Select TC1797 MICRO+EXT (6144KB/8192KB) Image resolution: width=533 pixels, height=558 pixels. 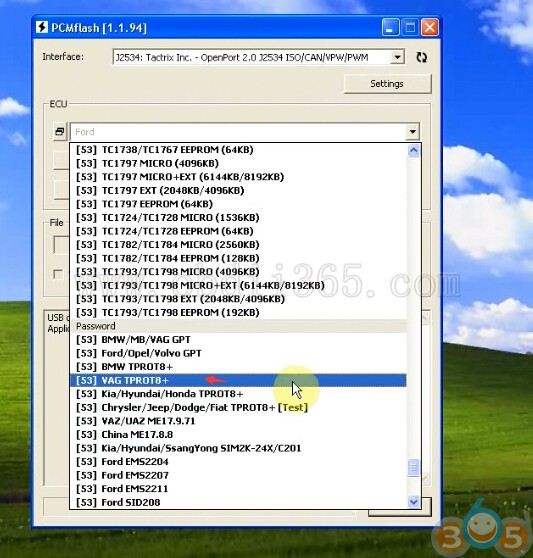point(238,177)
